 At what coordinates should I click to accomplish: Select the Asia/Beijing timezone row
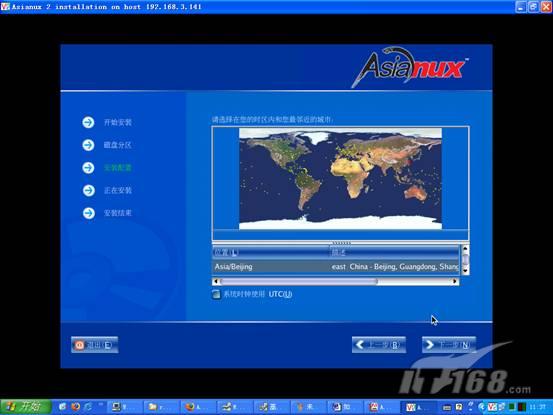coord(336,267)
